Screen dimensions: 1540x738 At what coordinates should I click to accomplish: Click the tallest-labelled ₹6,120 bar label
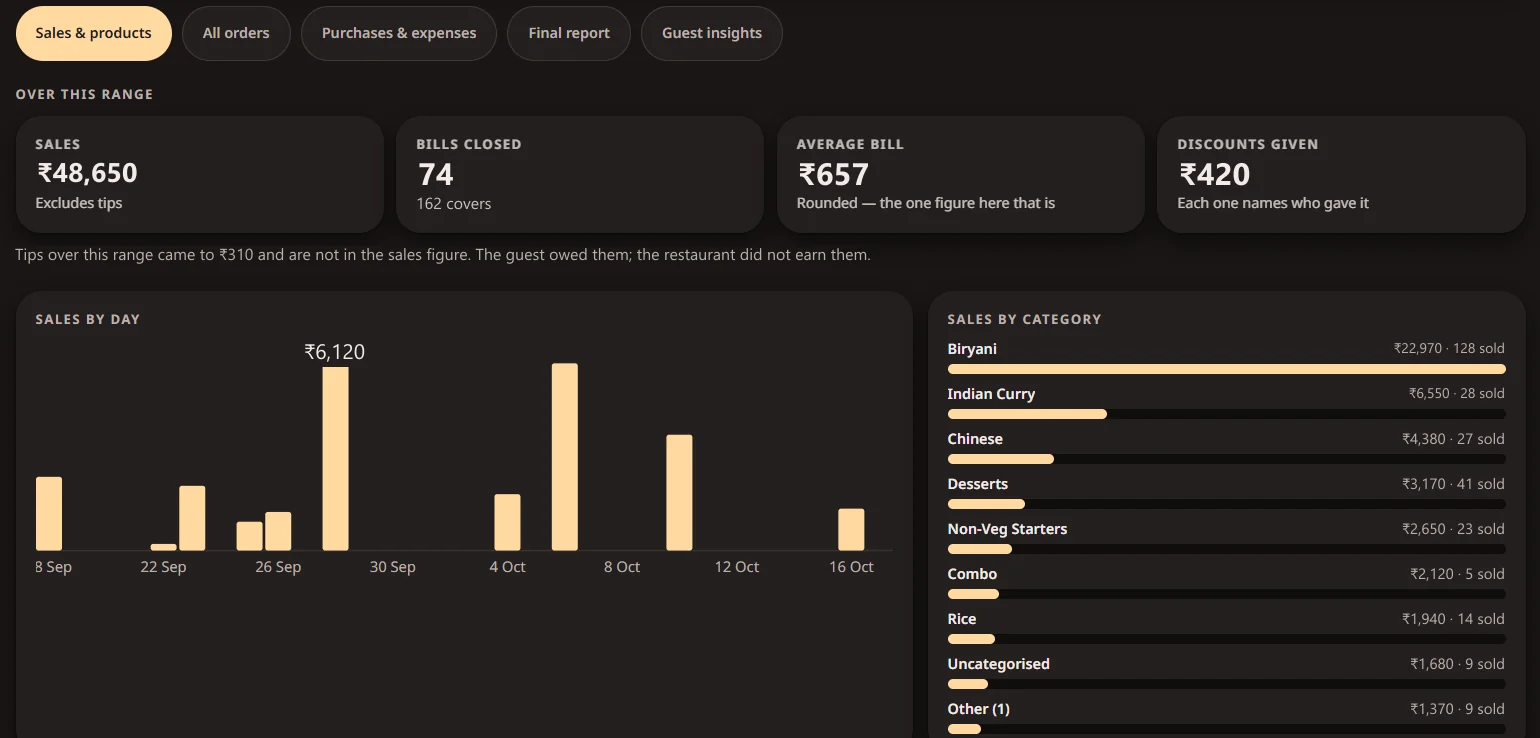coord(335,352)
